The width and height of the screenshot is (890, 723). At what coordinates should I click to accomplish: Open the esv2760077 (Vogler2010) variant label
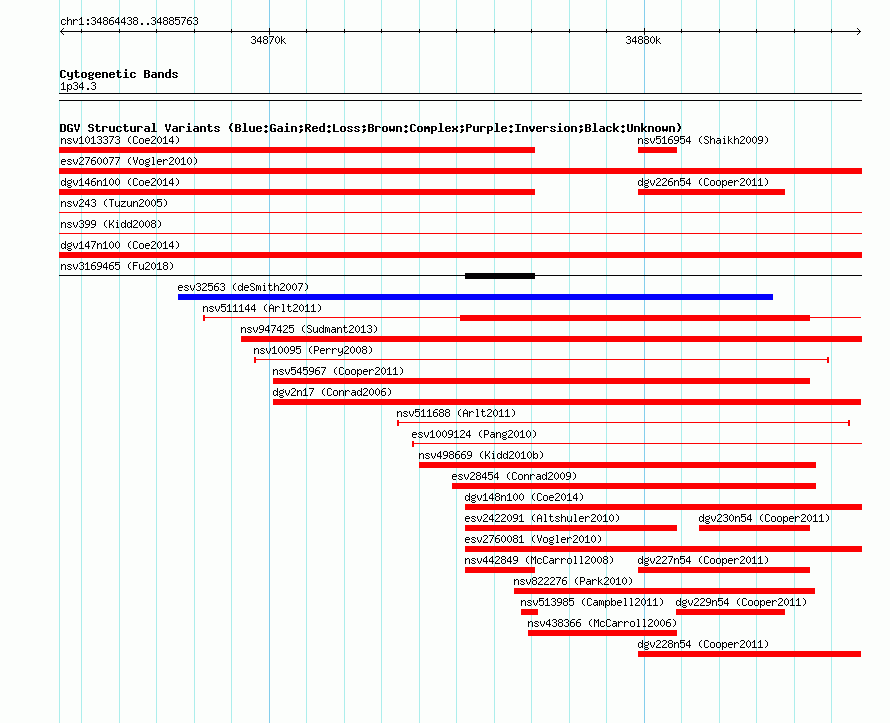point(129,161)
